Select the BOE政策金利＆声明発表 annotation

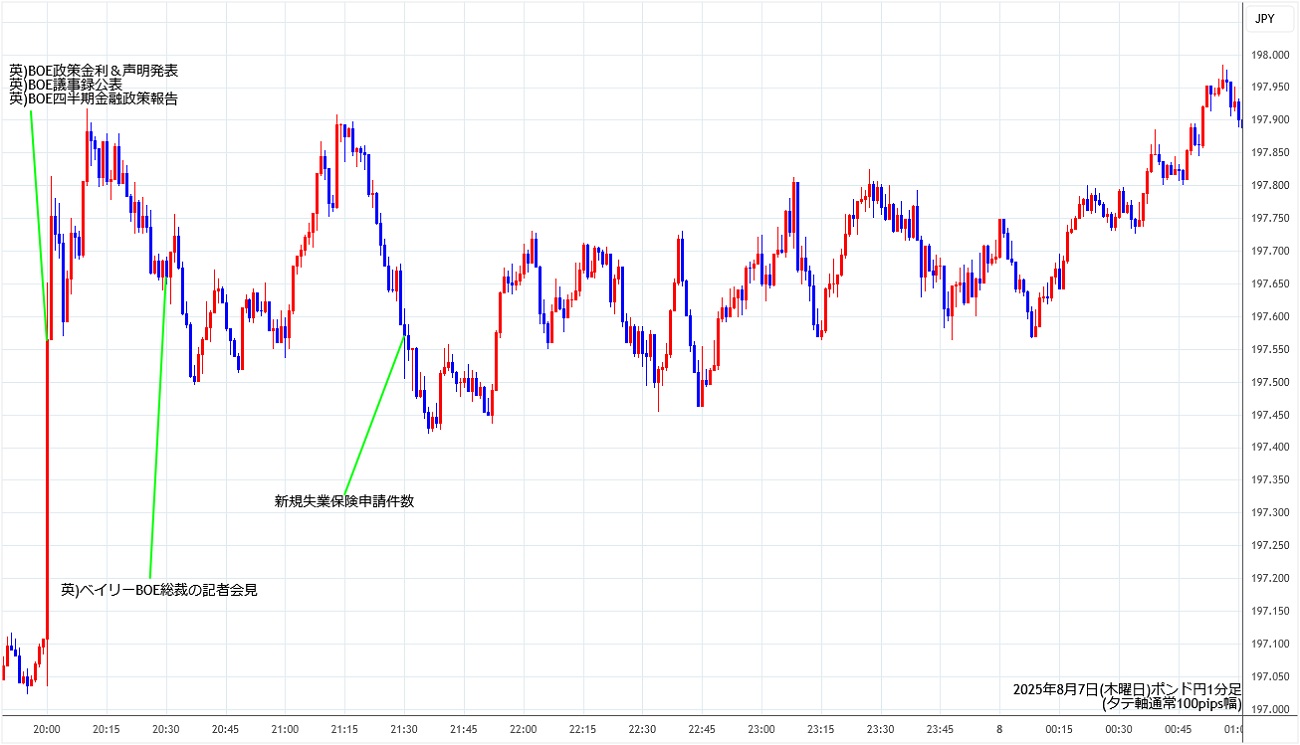pos(94,70)
